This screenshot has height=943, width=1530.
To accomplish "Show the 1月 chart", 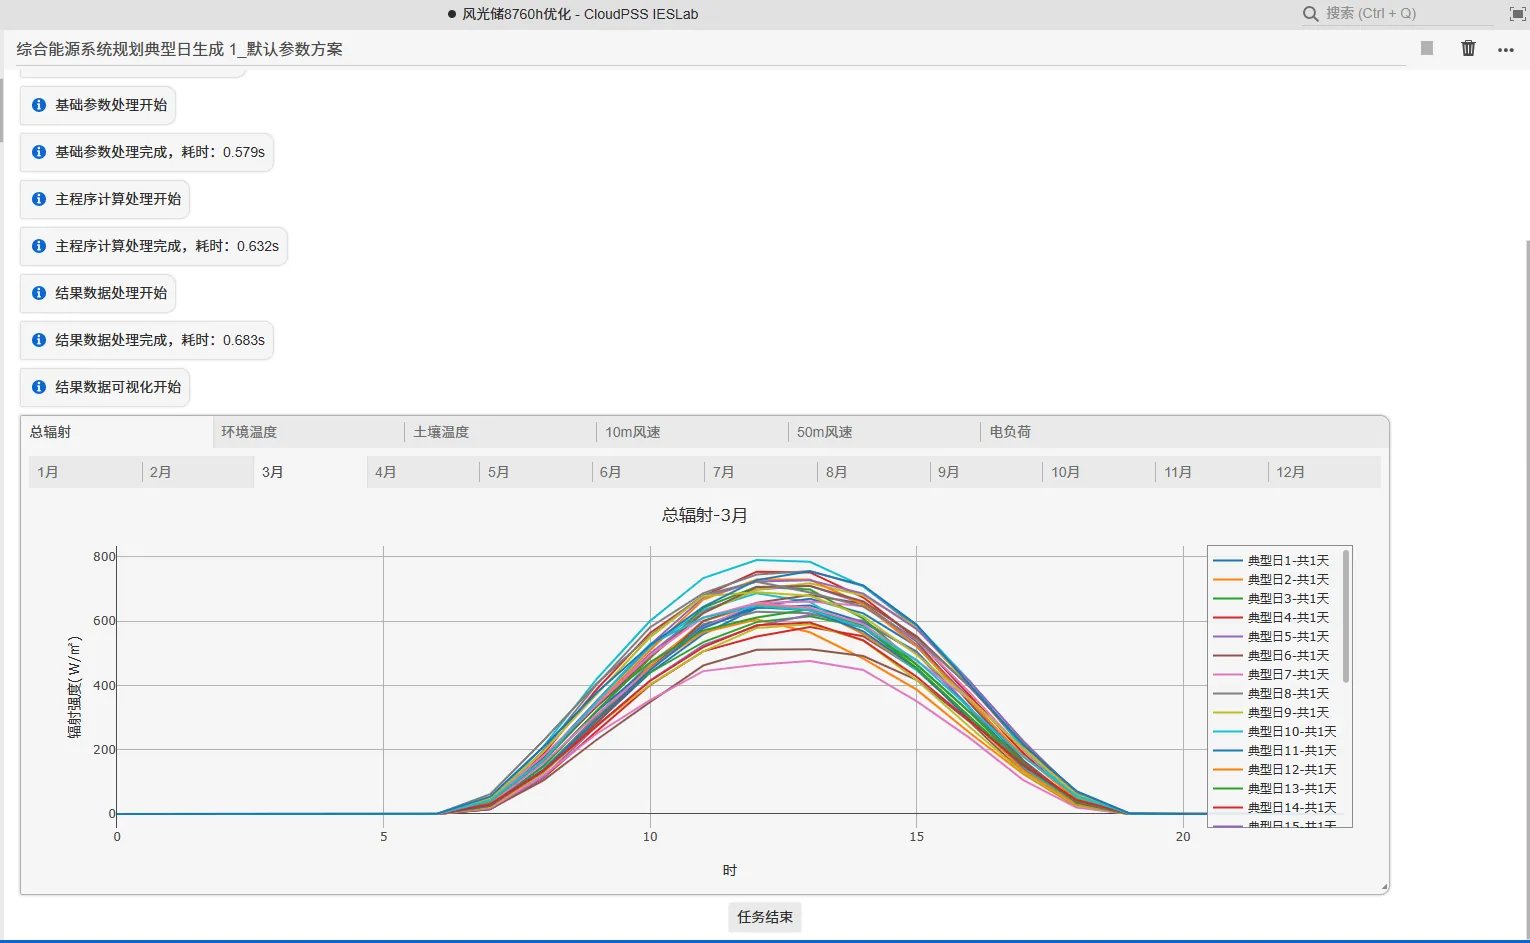I will (x=85, y=472).
